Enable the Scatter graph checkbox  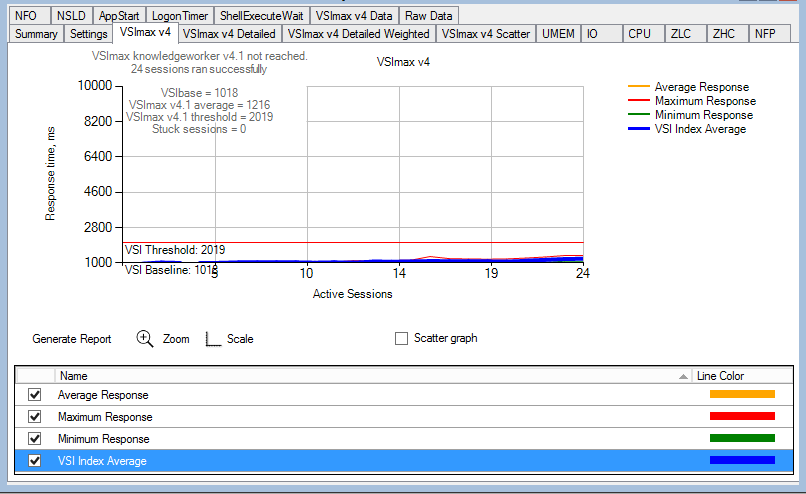[402, 338]
